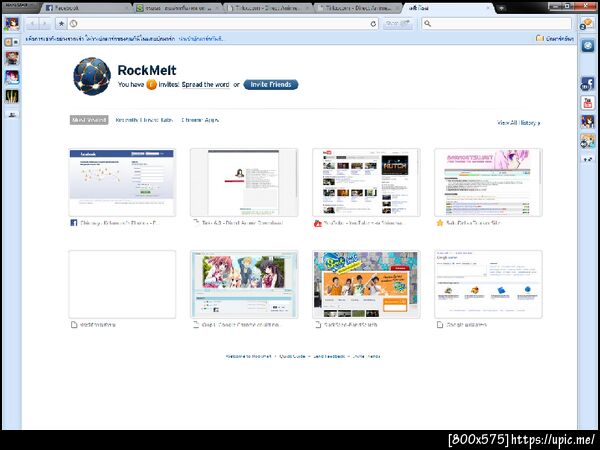Open the page thumbnail with the red bar

[244, 183]
